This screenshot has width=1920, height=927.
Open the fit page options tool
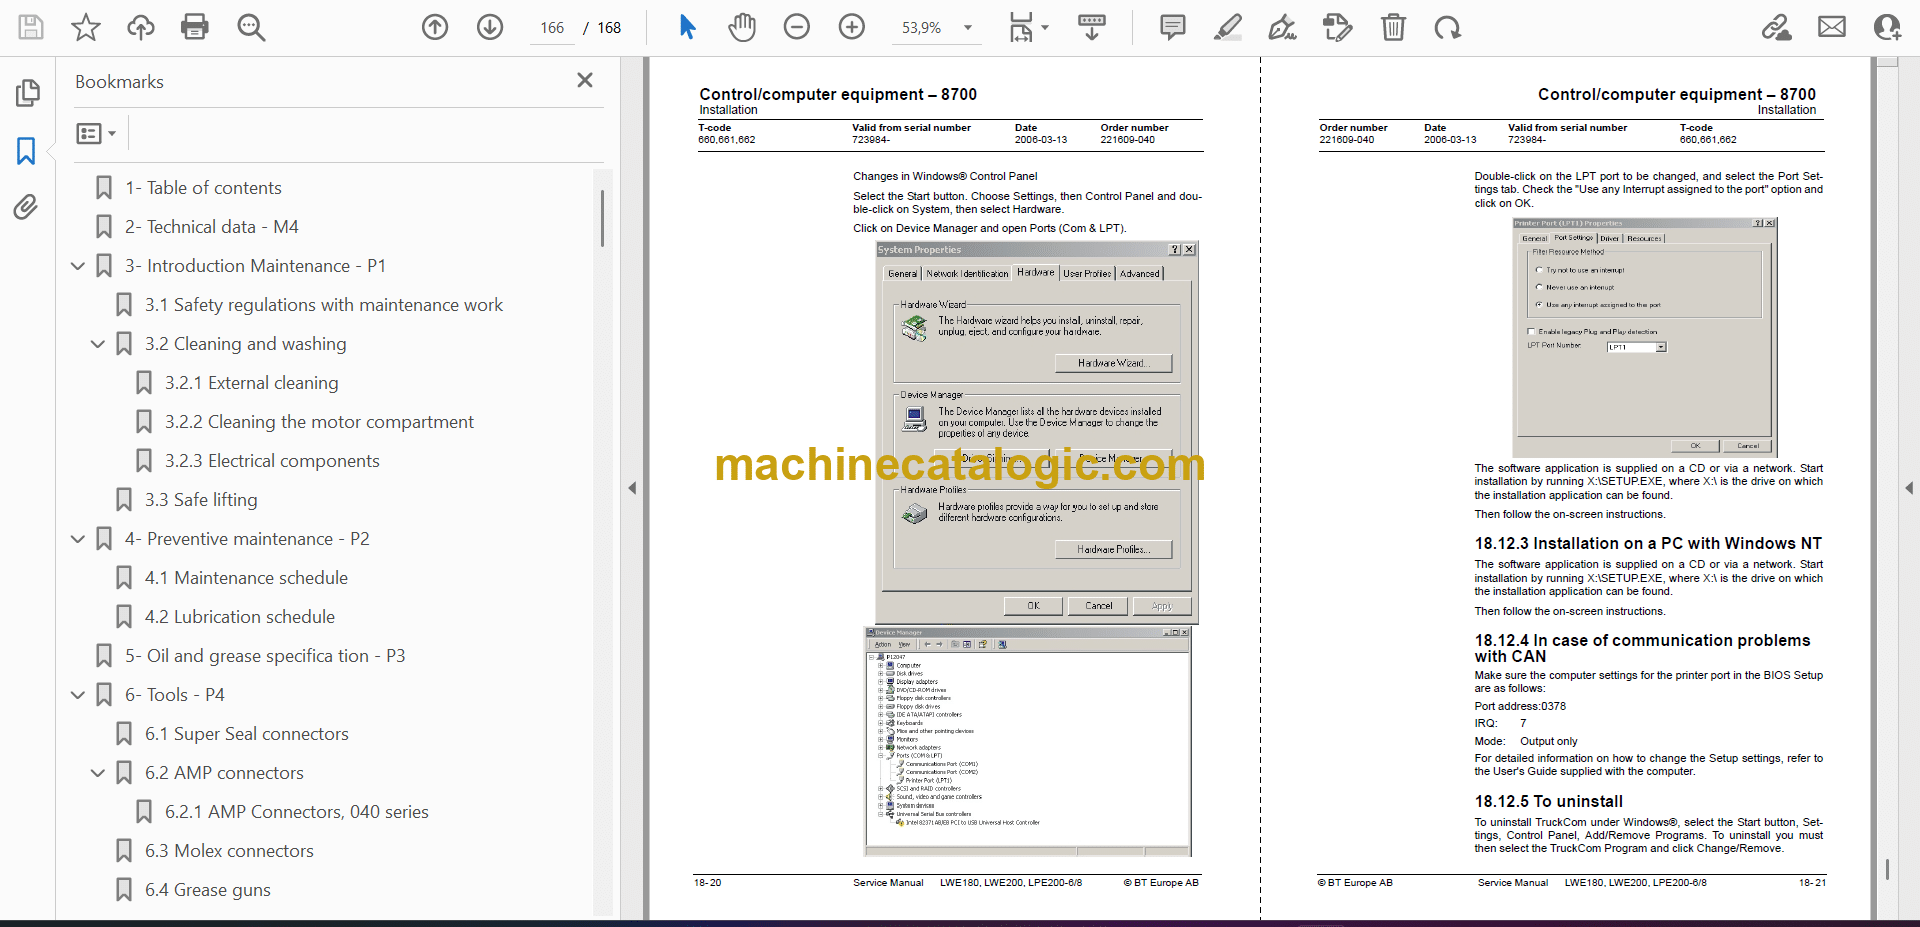pos(1027,27)
